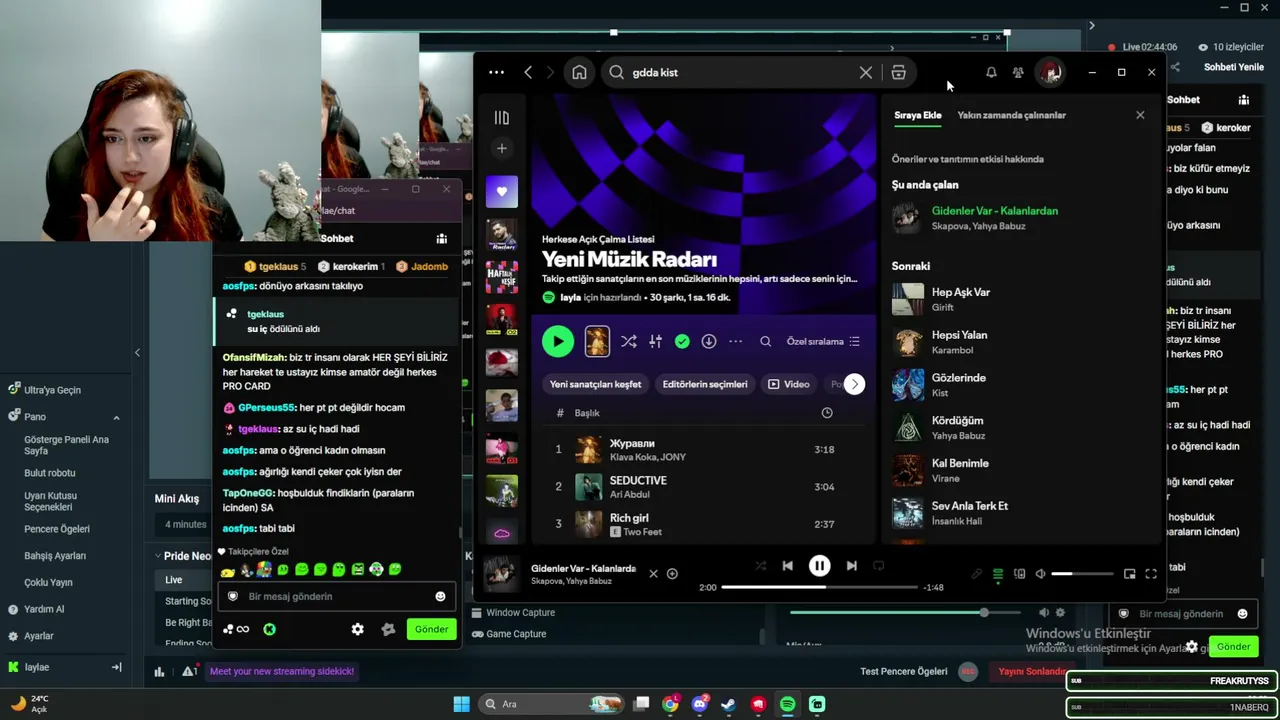Go back in Spotify navigation
Screen dimensions: 1280x720
point(528,72)
